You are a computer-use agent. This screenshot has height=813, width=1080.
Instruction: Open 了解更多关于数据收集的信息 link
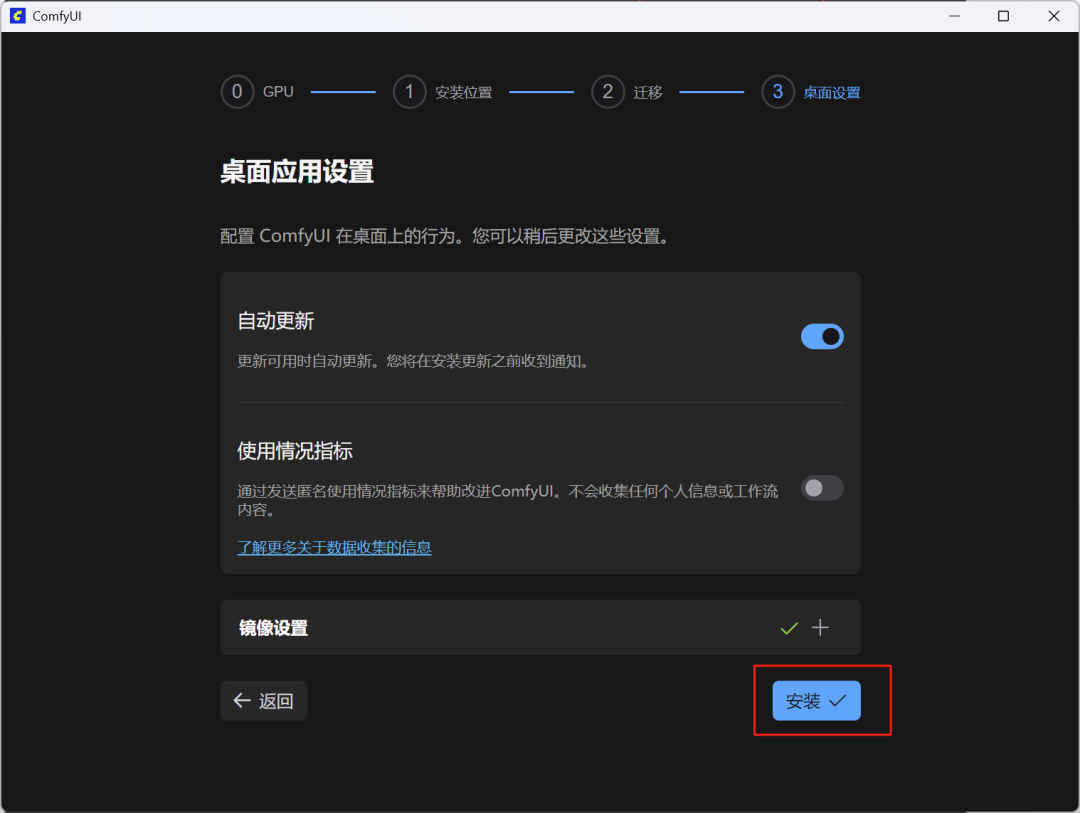coord(334,547)
